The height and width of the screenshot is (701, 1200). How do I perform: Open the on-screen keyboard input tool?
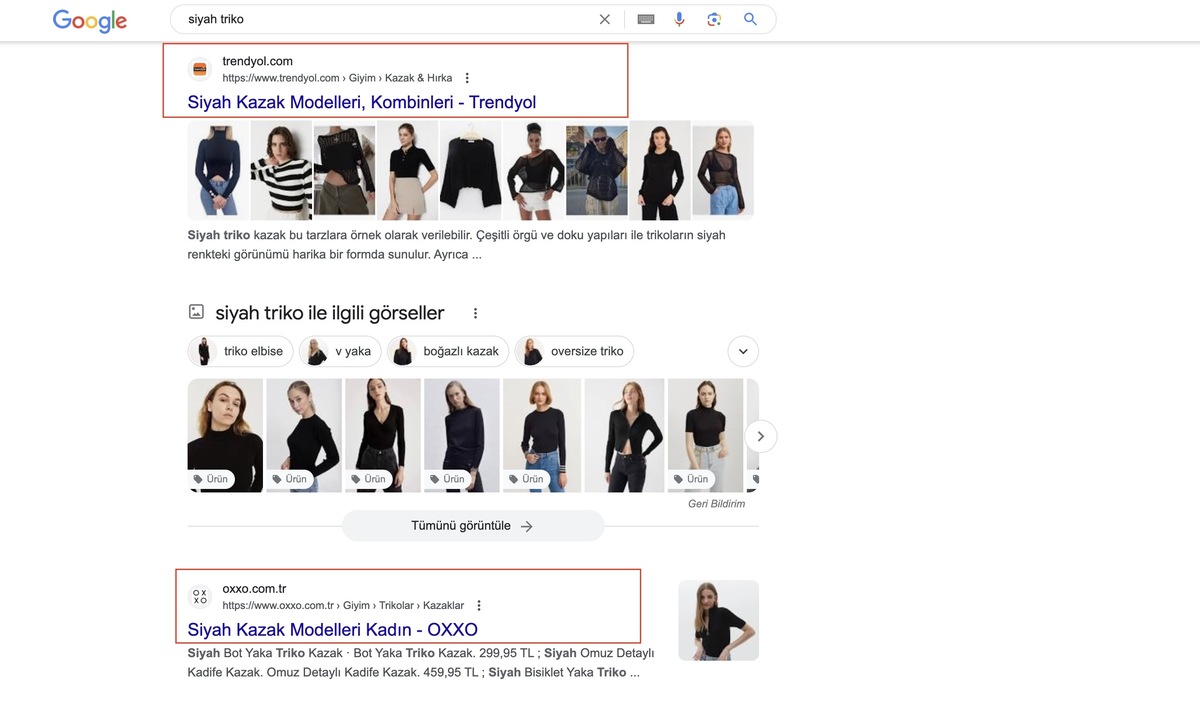pos(646,19)
